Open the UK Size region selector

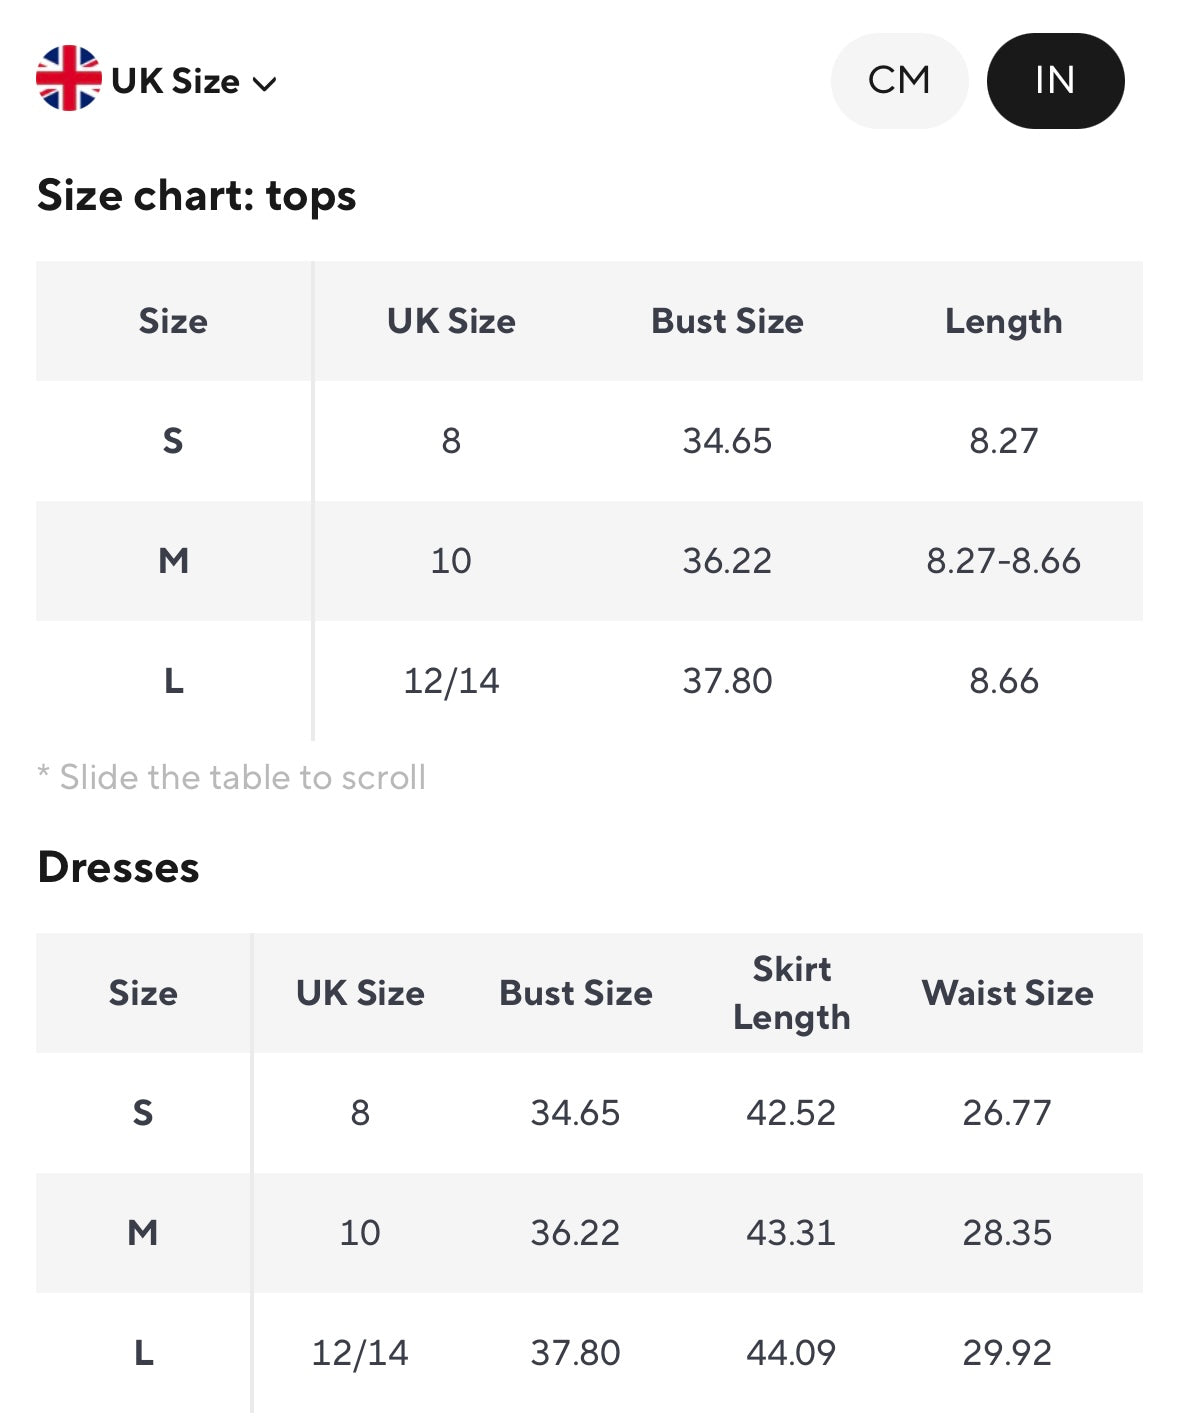(x=176, y=81)
